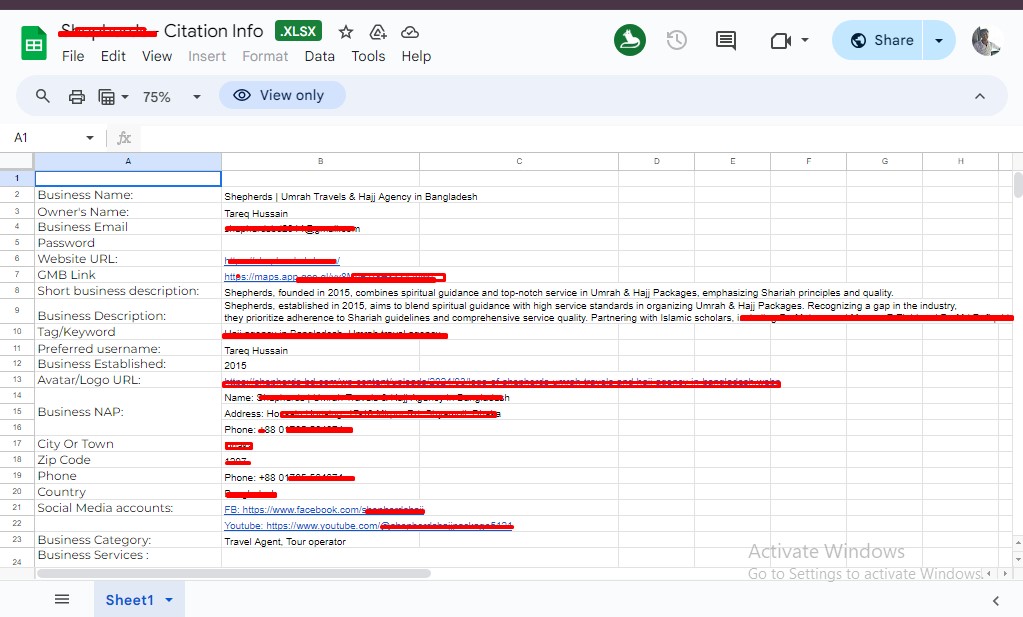This screenshot has height=617, width=1023.
Task: Click the Google Sheets home icon
Action: [34, 43]
